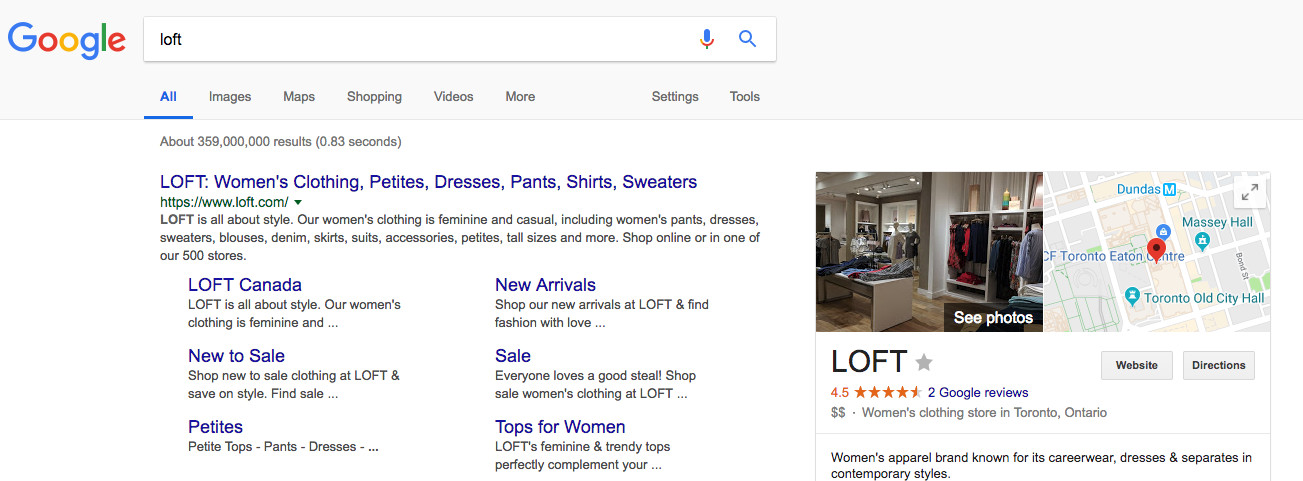The image size is (1303, 481).
Task: Click the Women's clothing store in Toronto text
Action: tap(984, 412)
